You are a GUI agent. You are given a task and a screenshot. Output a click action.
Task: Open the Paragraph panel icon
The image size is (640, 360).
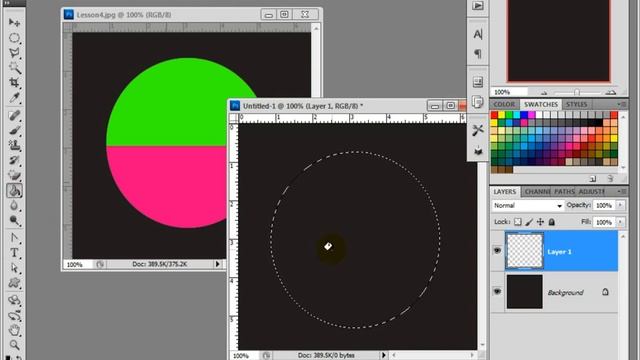point(478,53)
